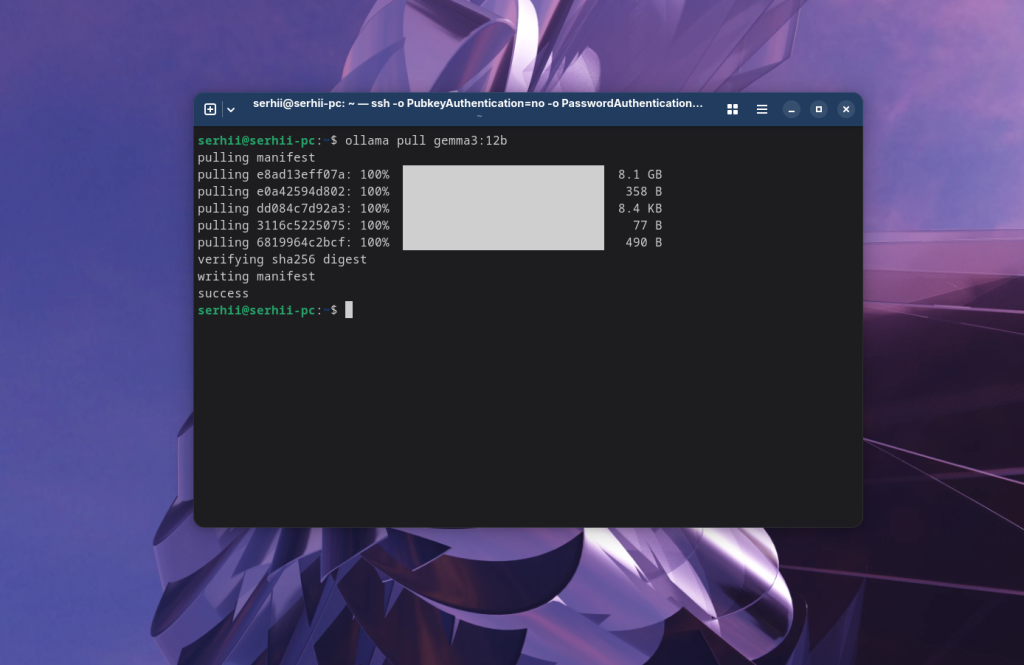Click the "pulling manifest" line
Image resolution: width=1024 pixels, height=665 pixels.
[256, 157]
